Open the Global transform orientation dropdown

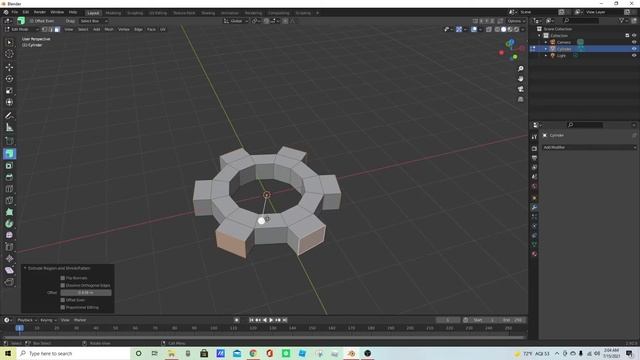point(236,21)
